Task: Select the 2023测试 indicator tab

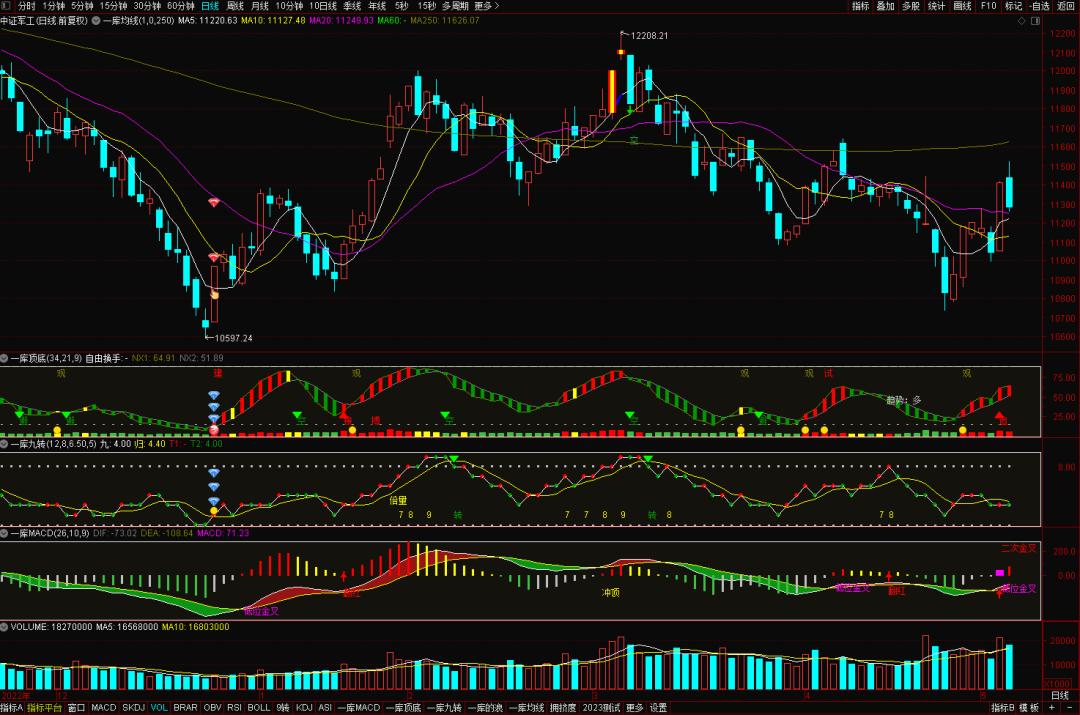Action: 601,707
